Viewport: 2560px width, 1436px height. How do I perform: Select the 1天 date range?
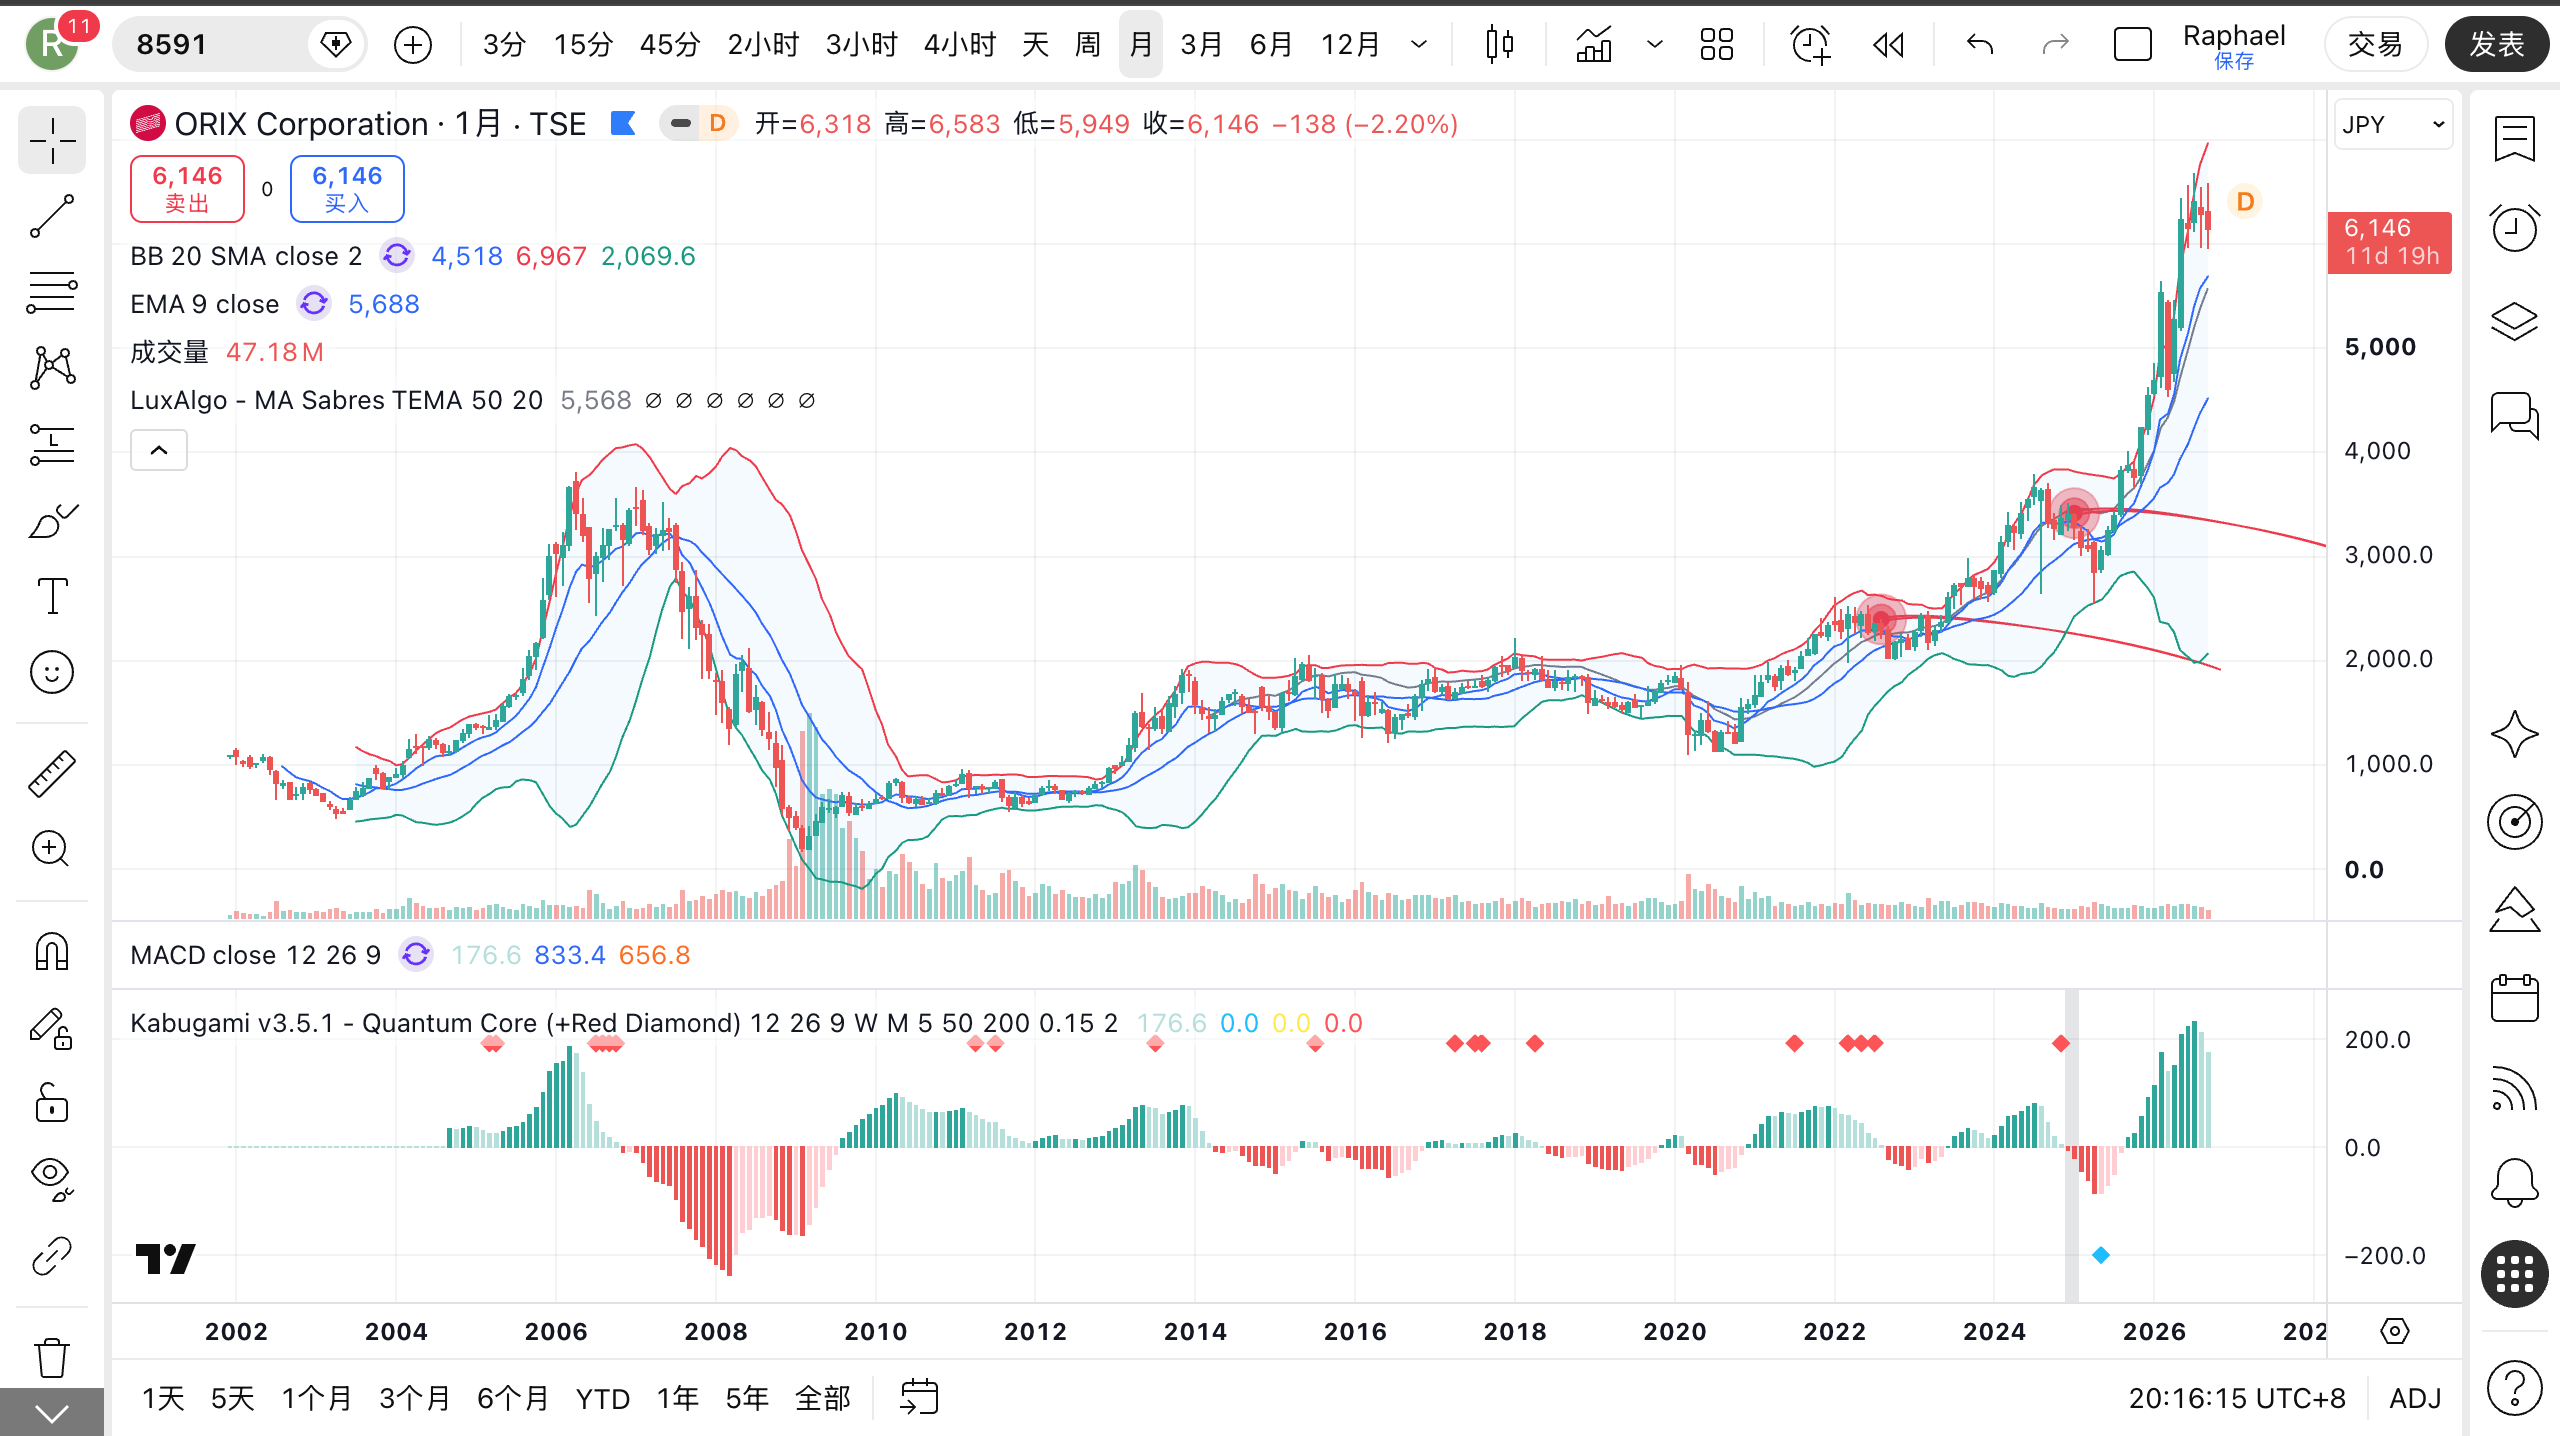click(163, 1398)
